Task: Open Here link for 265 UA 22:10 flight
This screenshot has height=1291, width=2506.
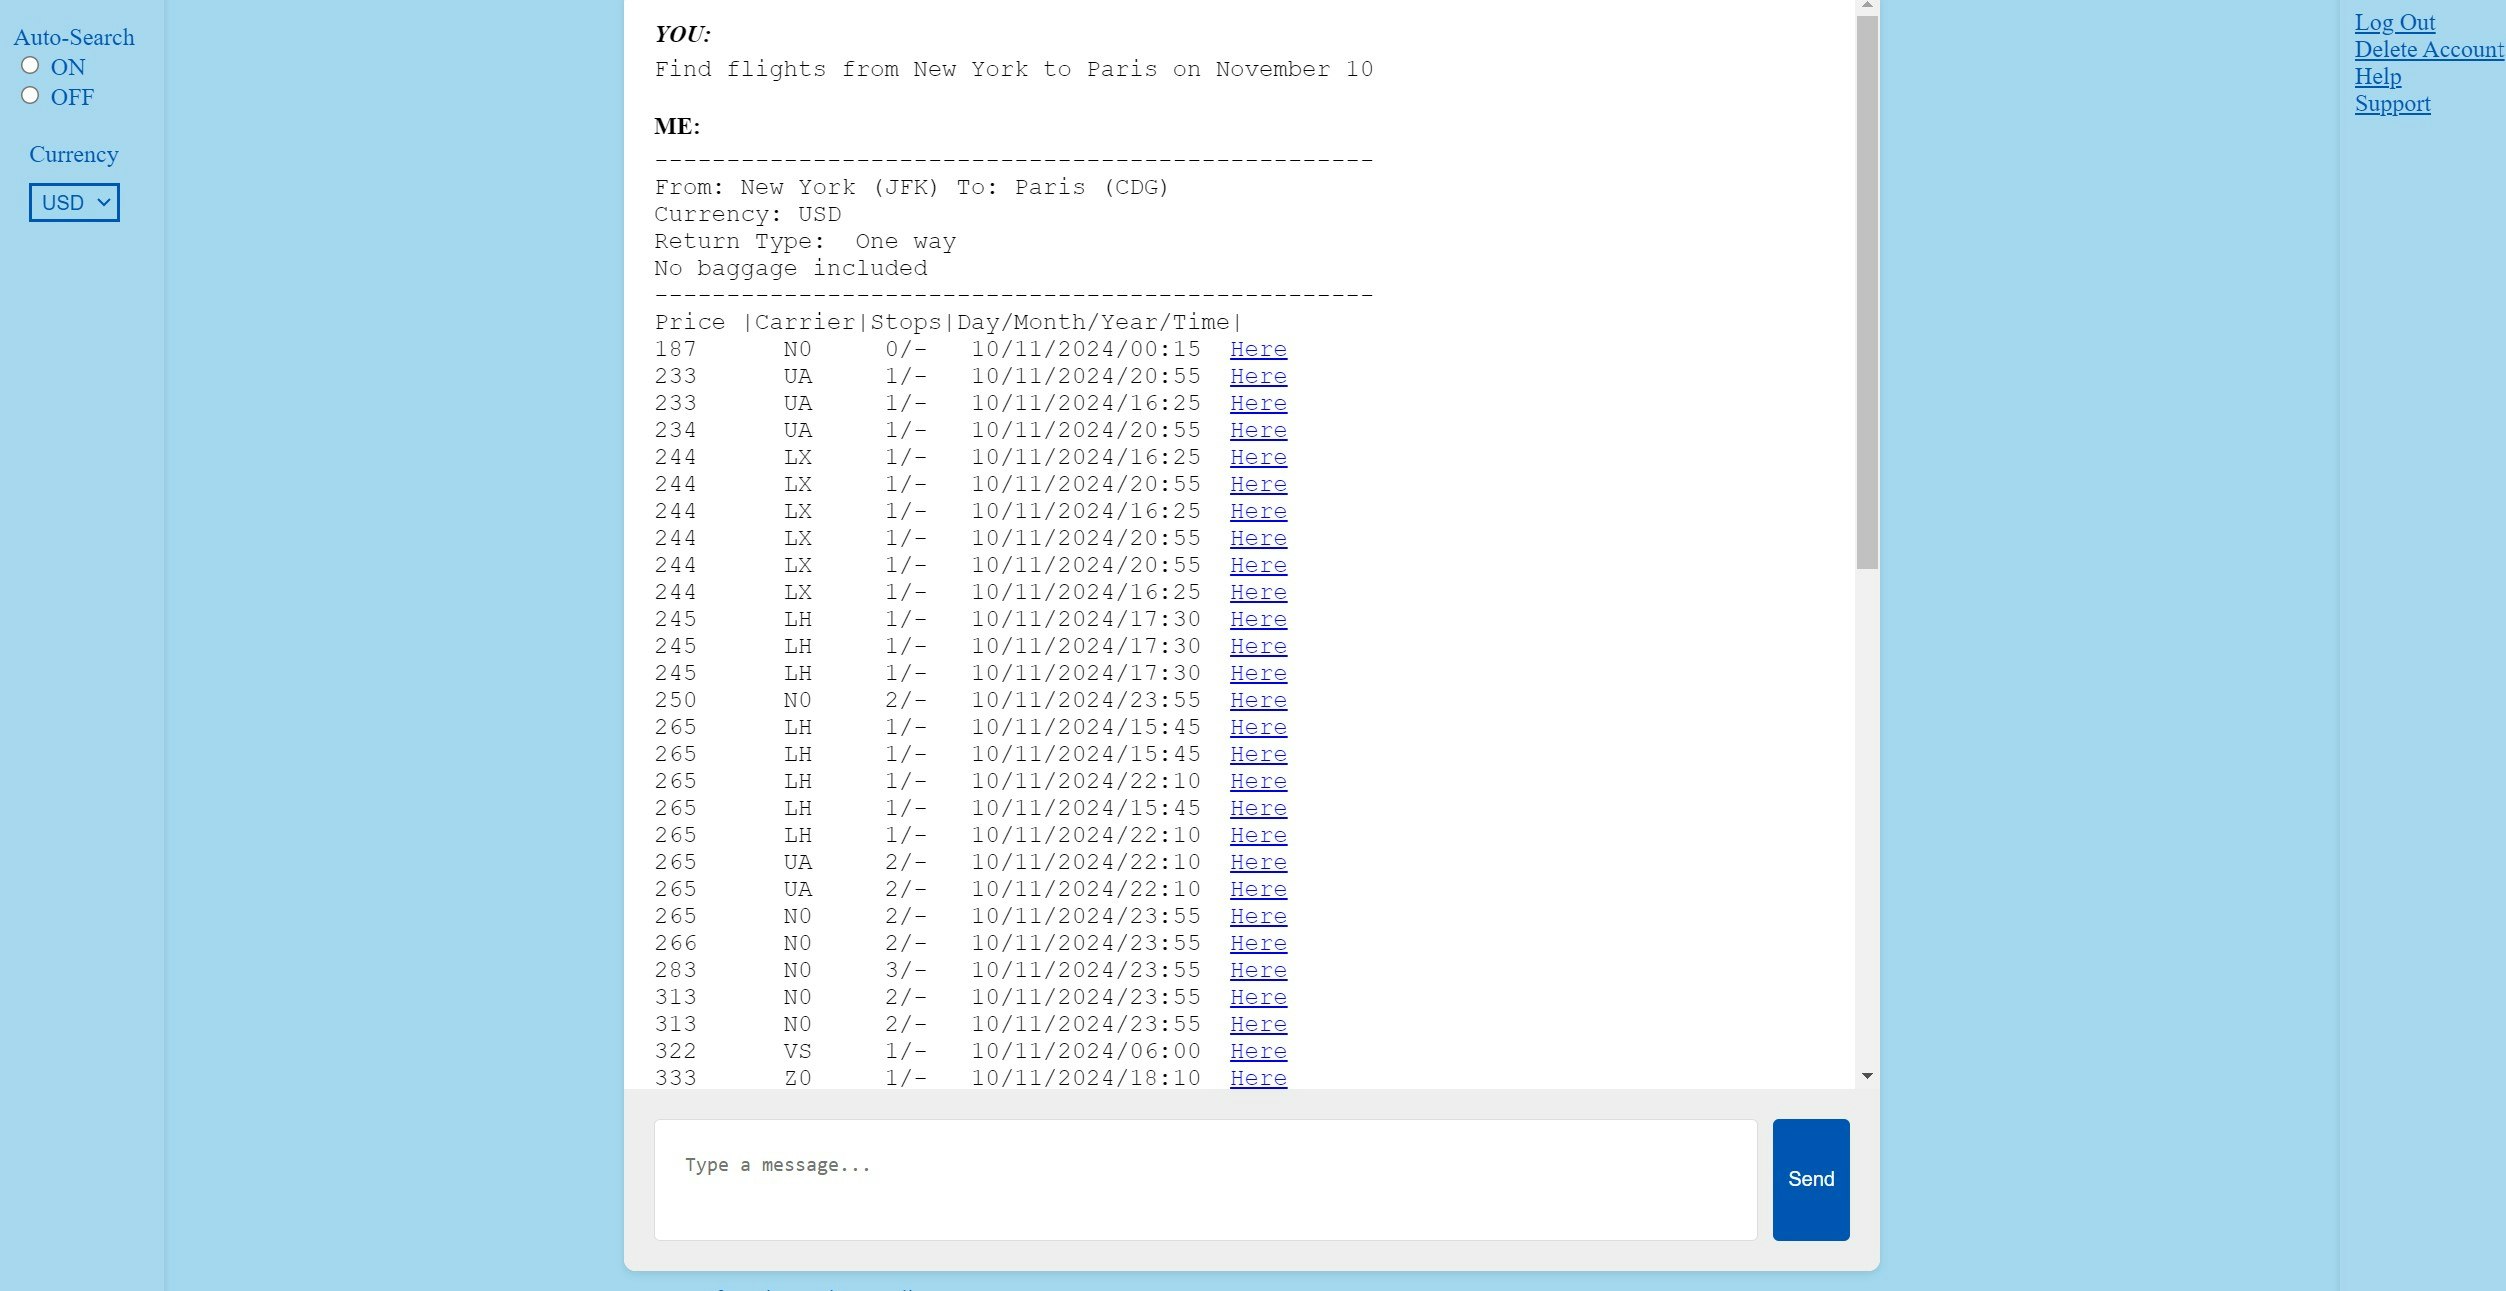Action: (x=1257, y=862)
